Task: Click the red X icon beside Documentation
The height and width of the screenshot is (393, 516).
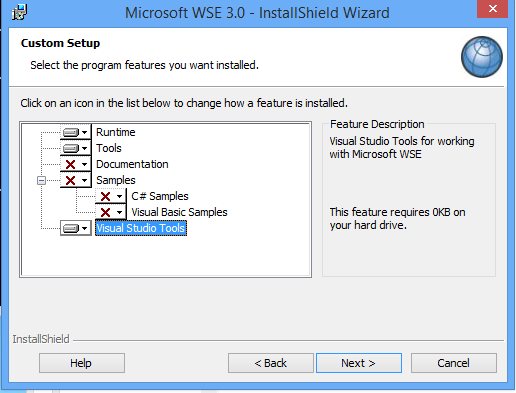Action: tap(70, 164)
